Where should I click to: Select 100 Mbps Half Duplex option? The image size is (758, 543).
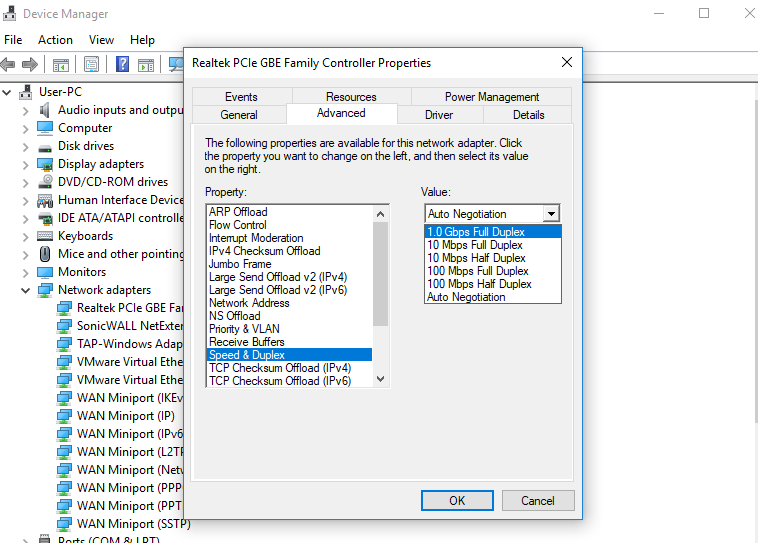[x=493, y=284]
